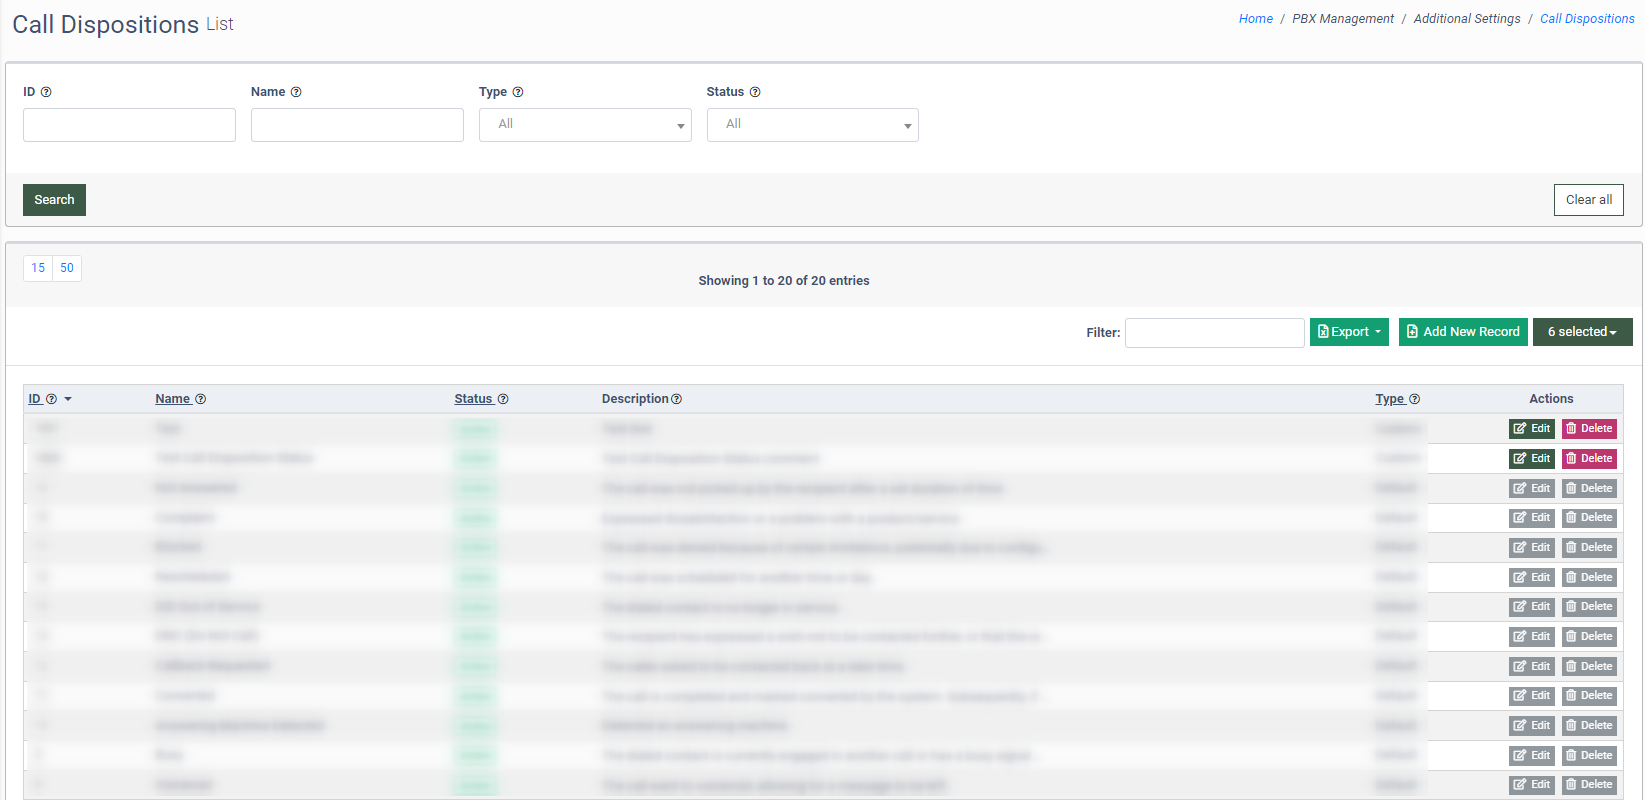This screenshot has height=806, width=1645.
Task: Show 15 entries per page
Action: 38,268
